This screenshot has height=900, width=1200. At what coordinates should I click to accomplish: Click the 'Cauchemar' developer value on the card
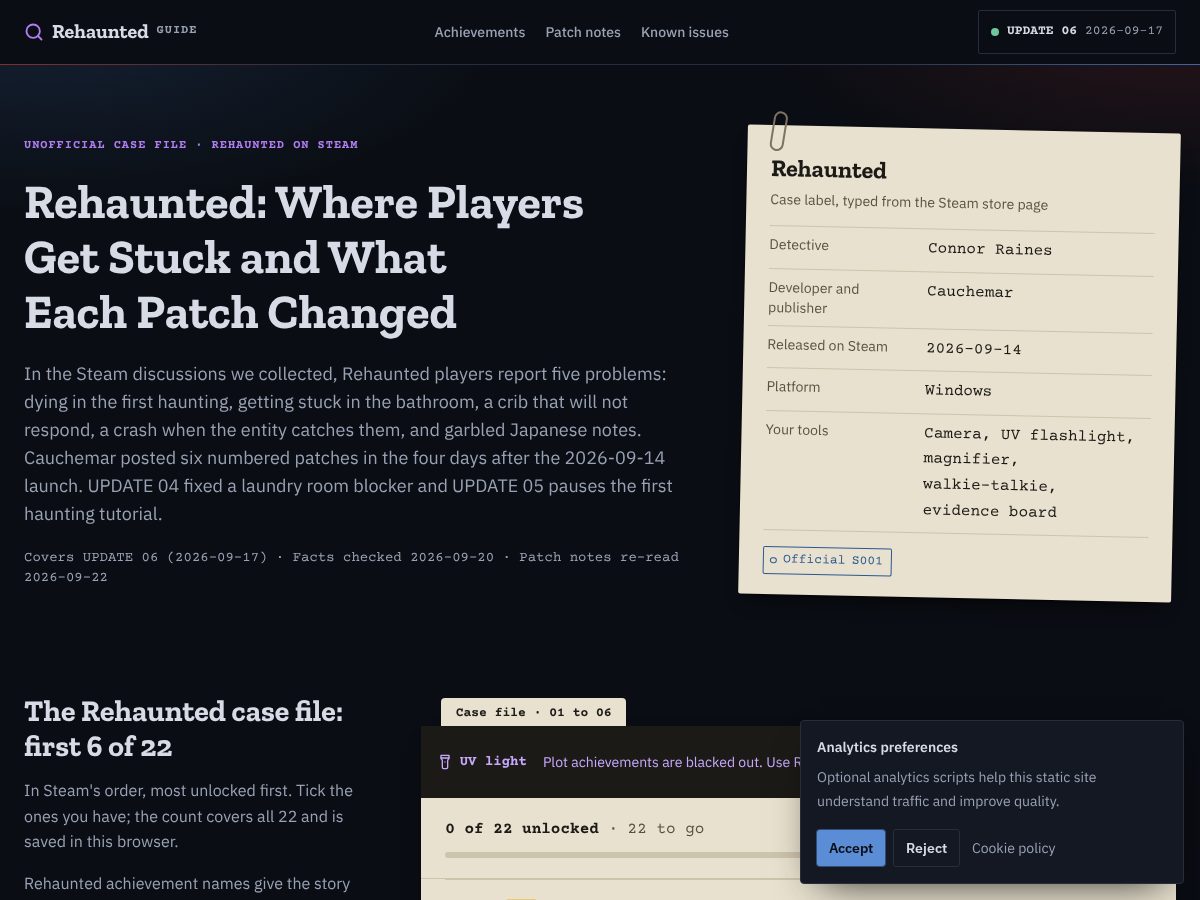coord(970,292)
